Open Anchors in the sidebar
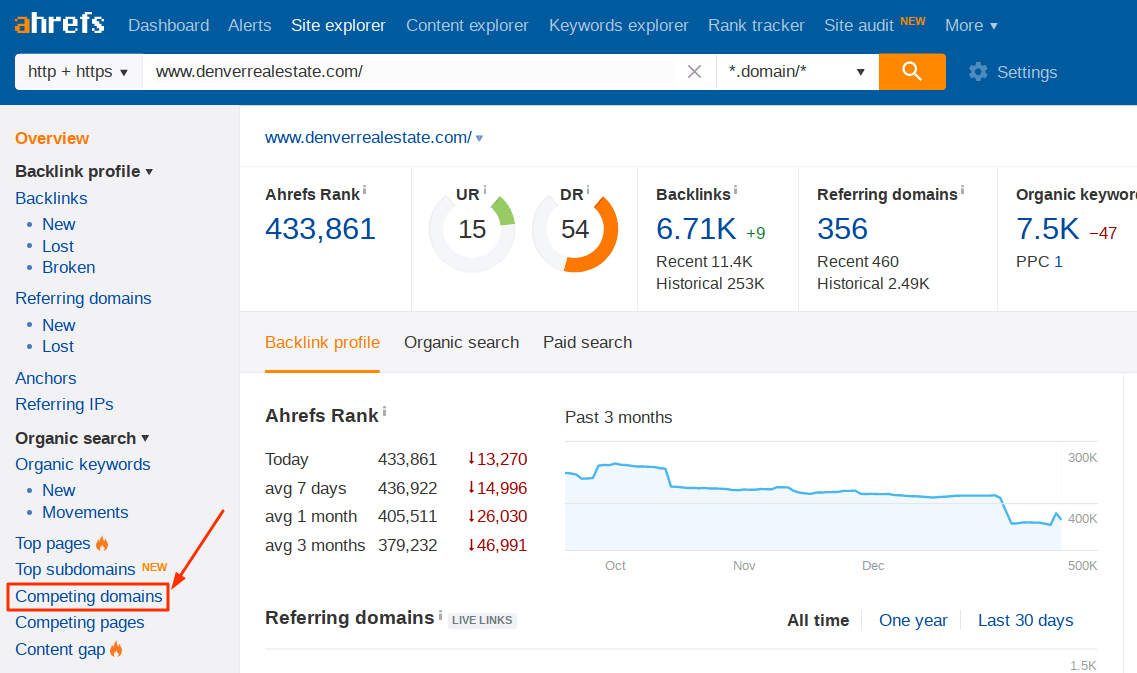Viewport: 1137px width, 673px height. click(x=46, y=379)
